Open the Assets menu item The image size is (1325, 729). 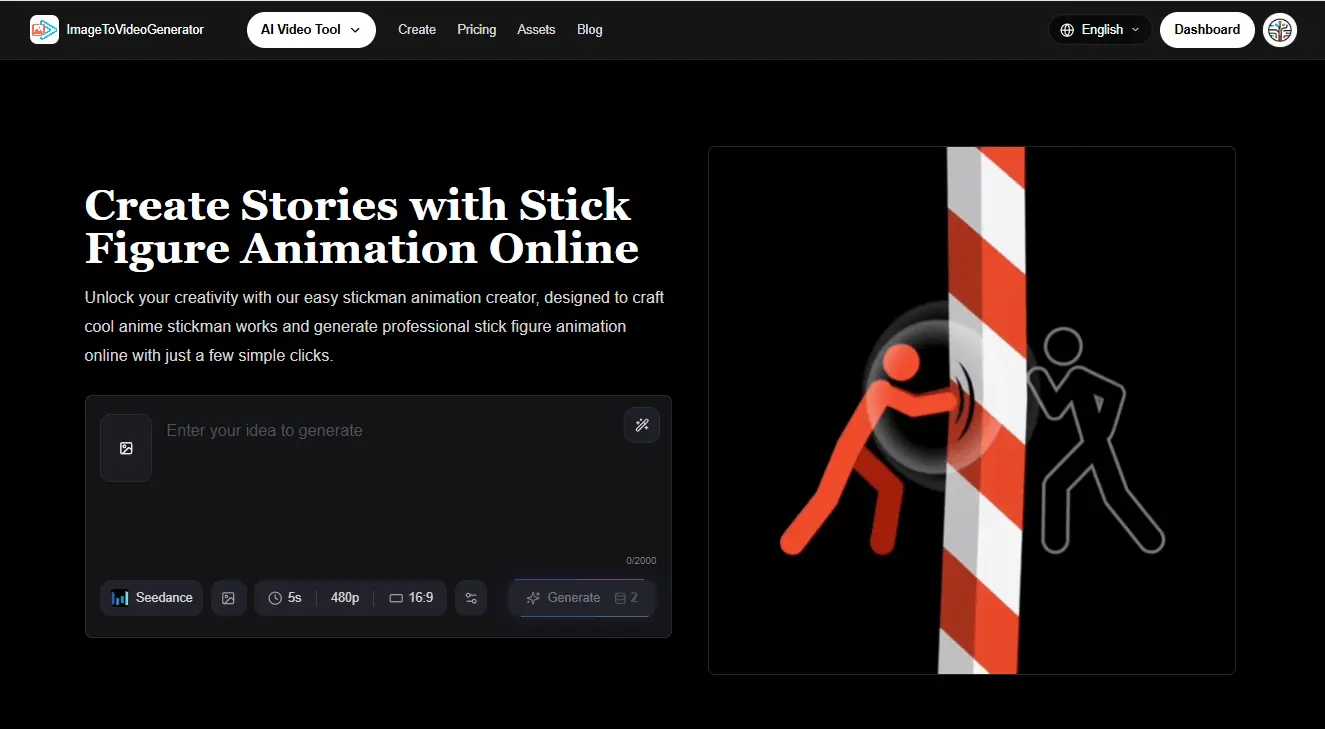536,30
